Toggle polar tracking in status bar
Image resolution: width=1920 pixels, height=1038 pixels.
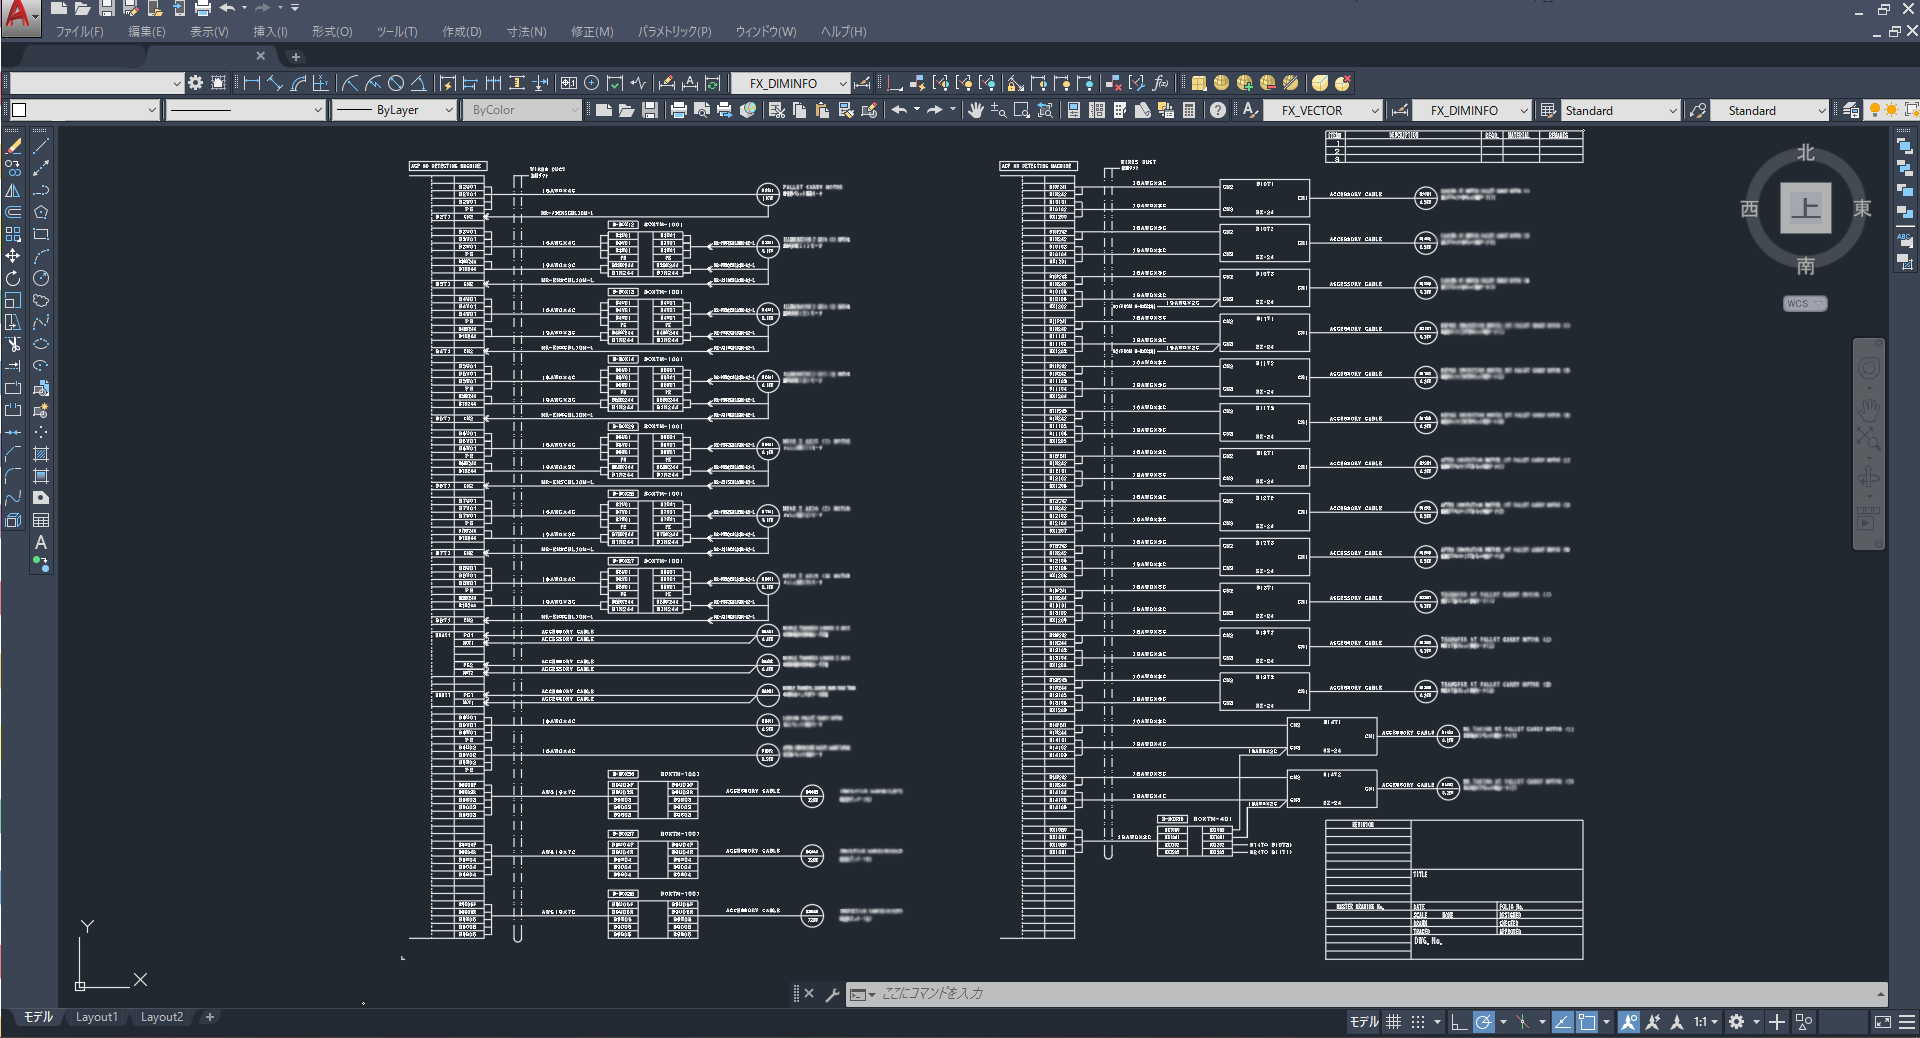1484,1022
